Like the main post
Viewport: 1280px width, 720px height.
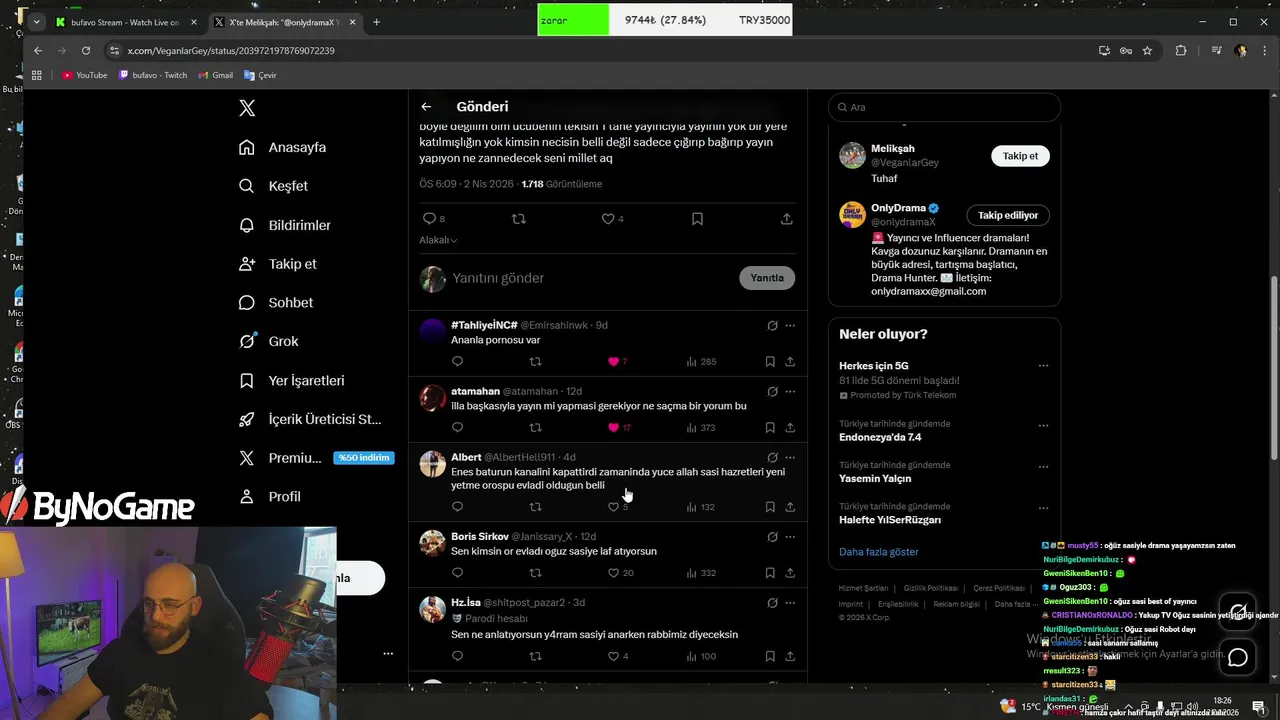tap(607, 218)
